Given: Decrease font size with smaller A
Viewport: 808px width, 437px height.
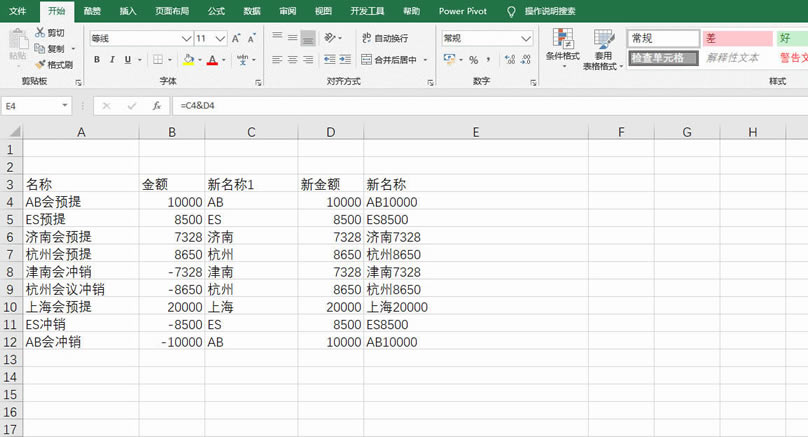Looking at the screenshot, I should click(x=251, y=38).
